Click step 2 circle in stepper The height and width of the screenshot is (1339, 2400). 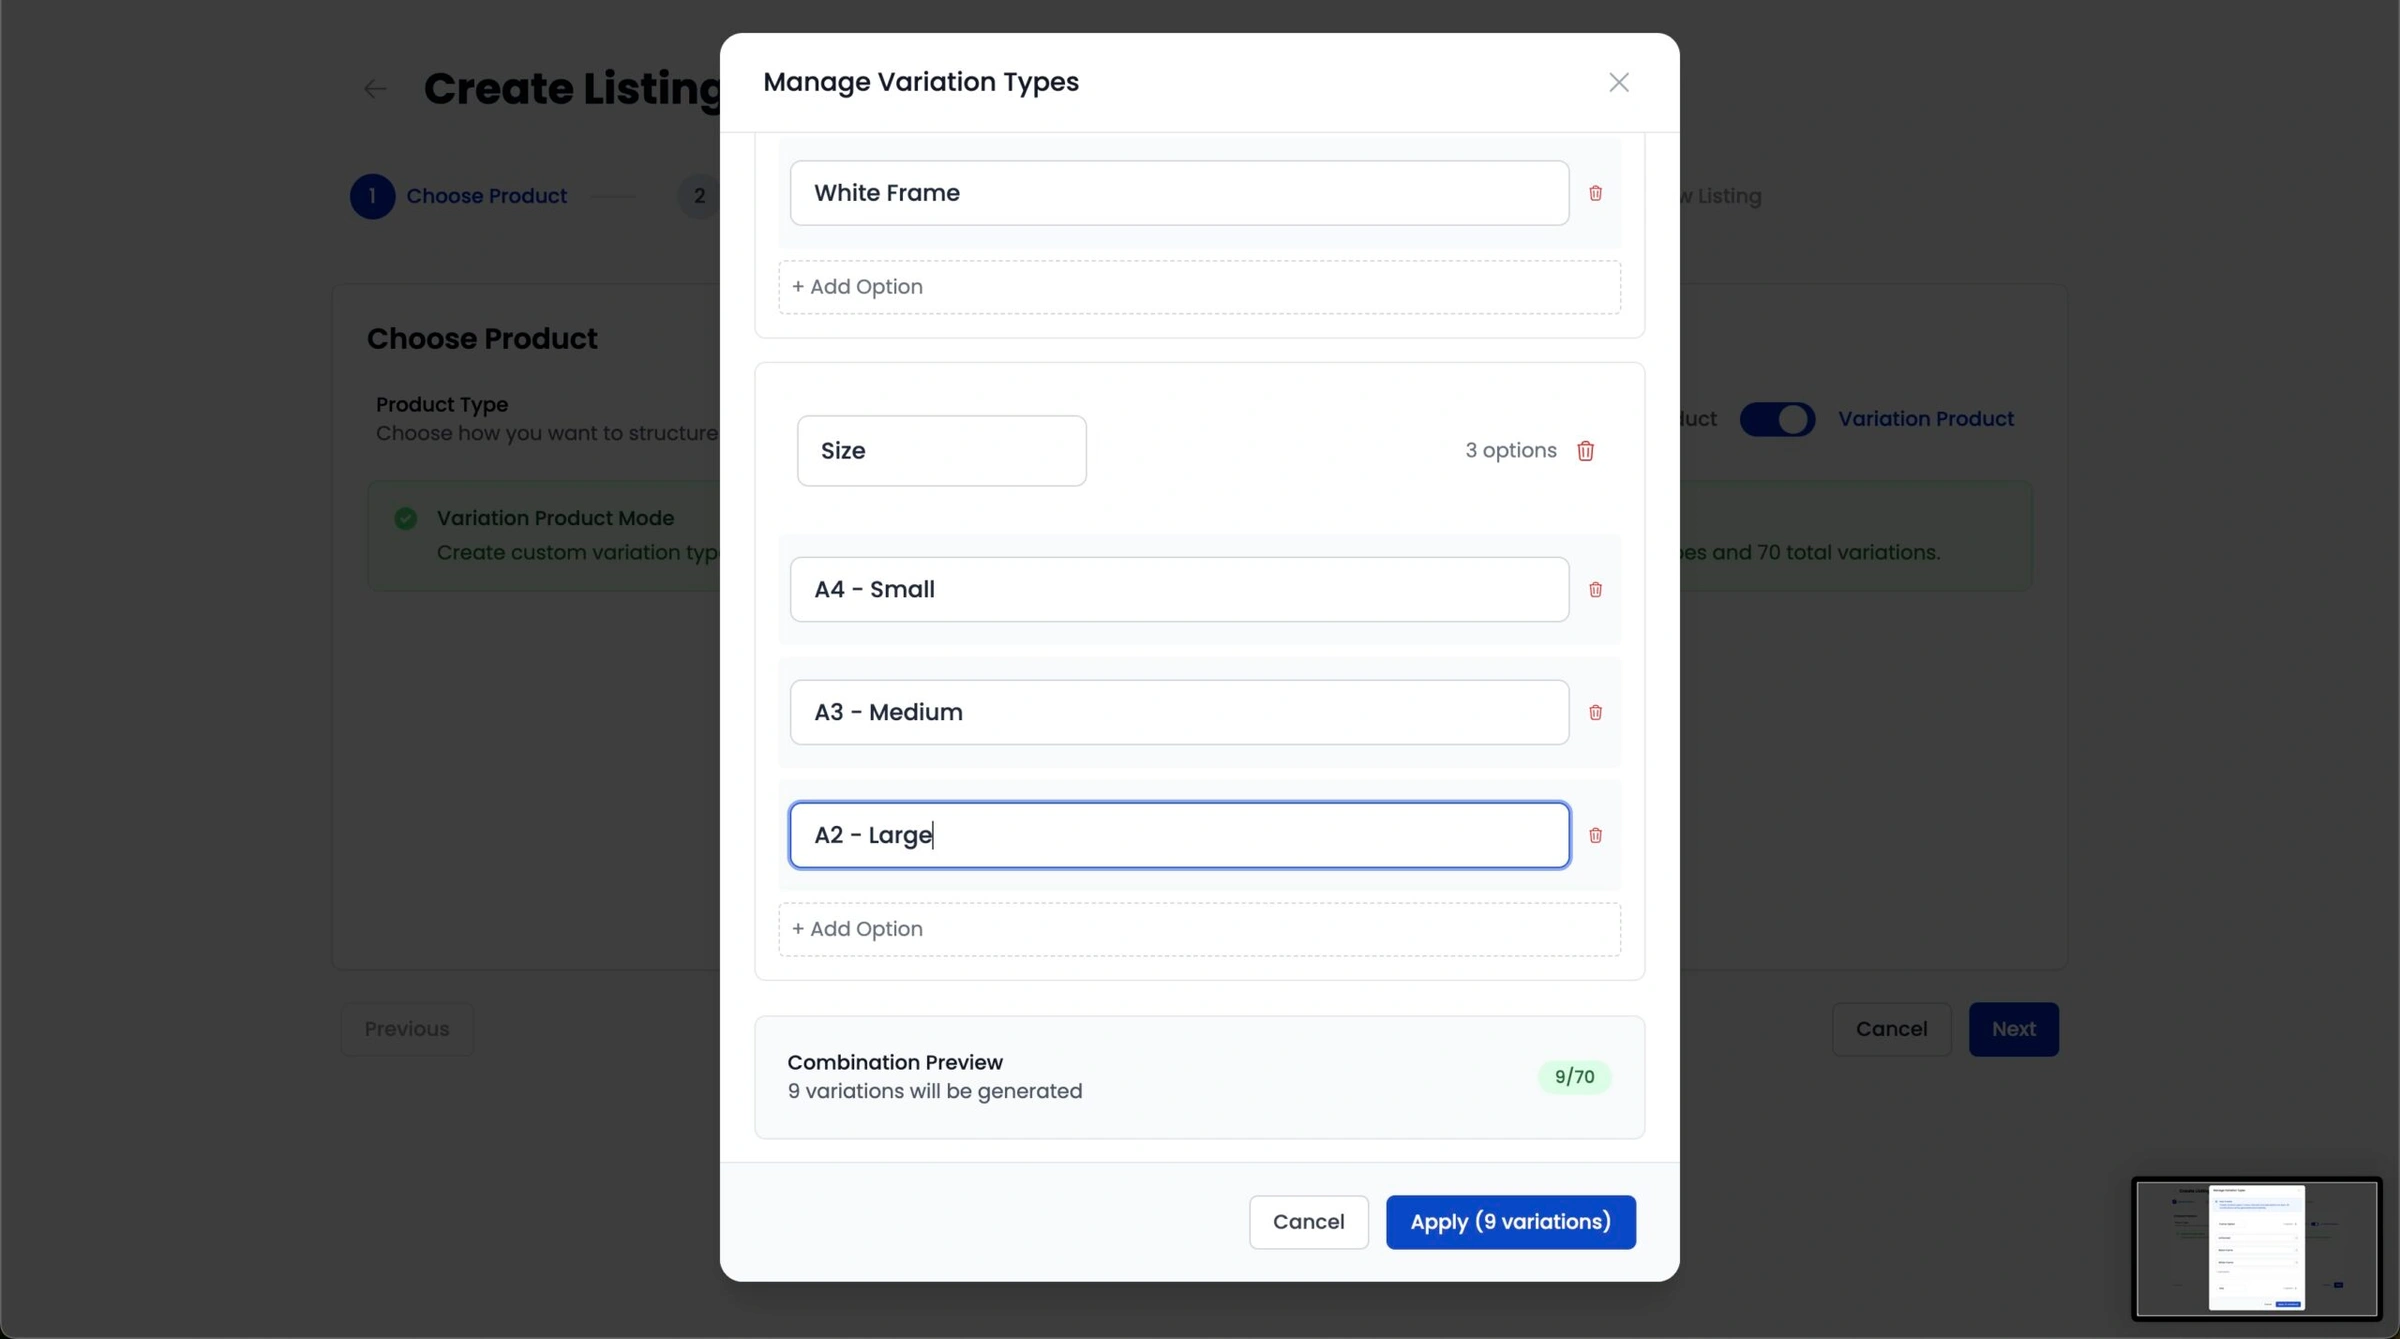coord(699,196)
